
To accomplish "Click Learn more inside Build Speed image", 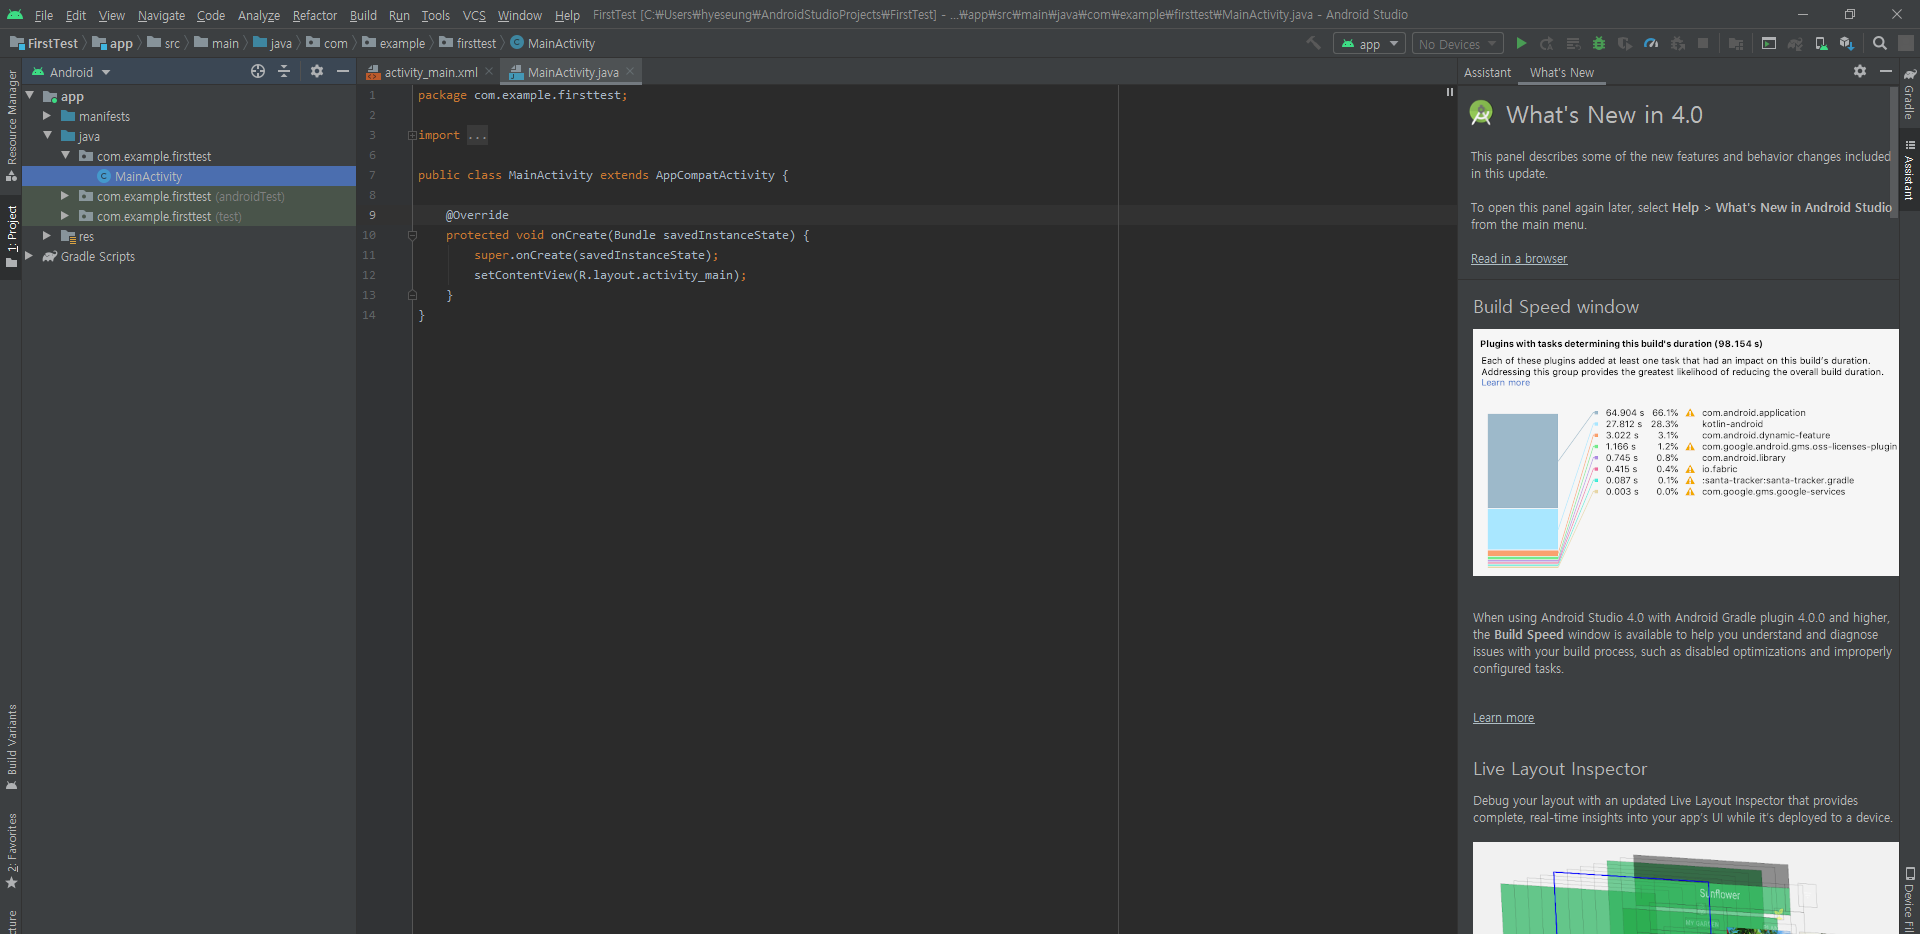I will coord(1506,383).
